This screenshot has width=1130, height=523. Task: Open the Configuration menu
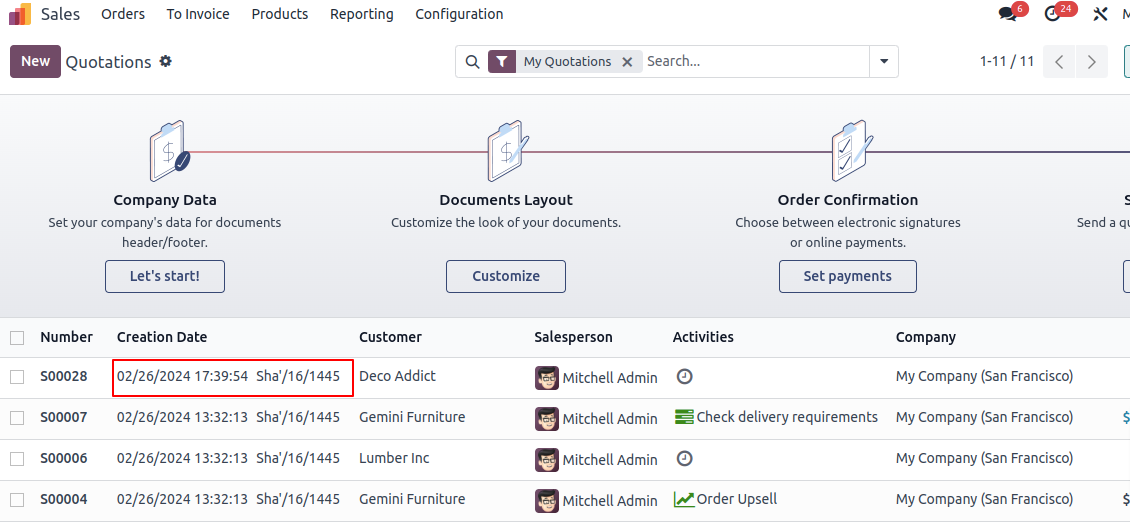pos(459,14)
